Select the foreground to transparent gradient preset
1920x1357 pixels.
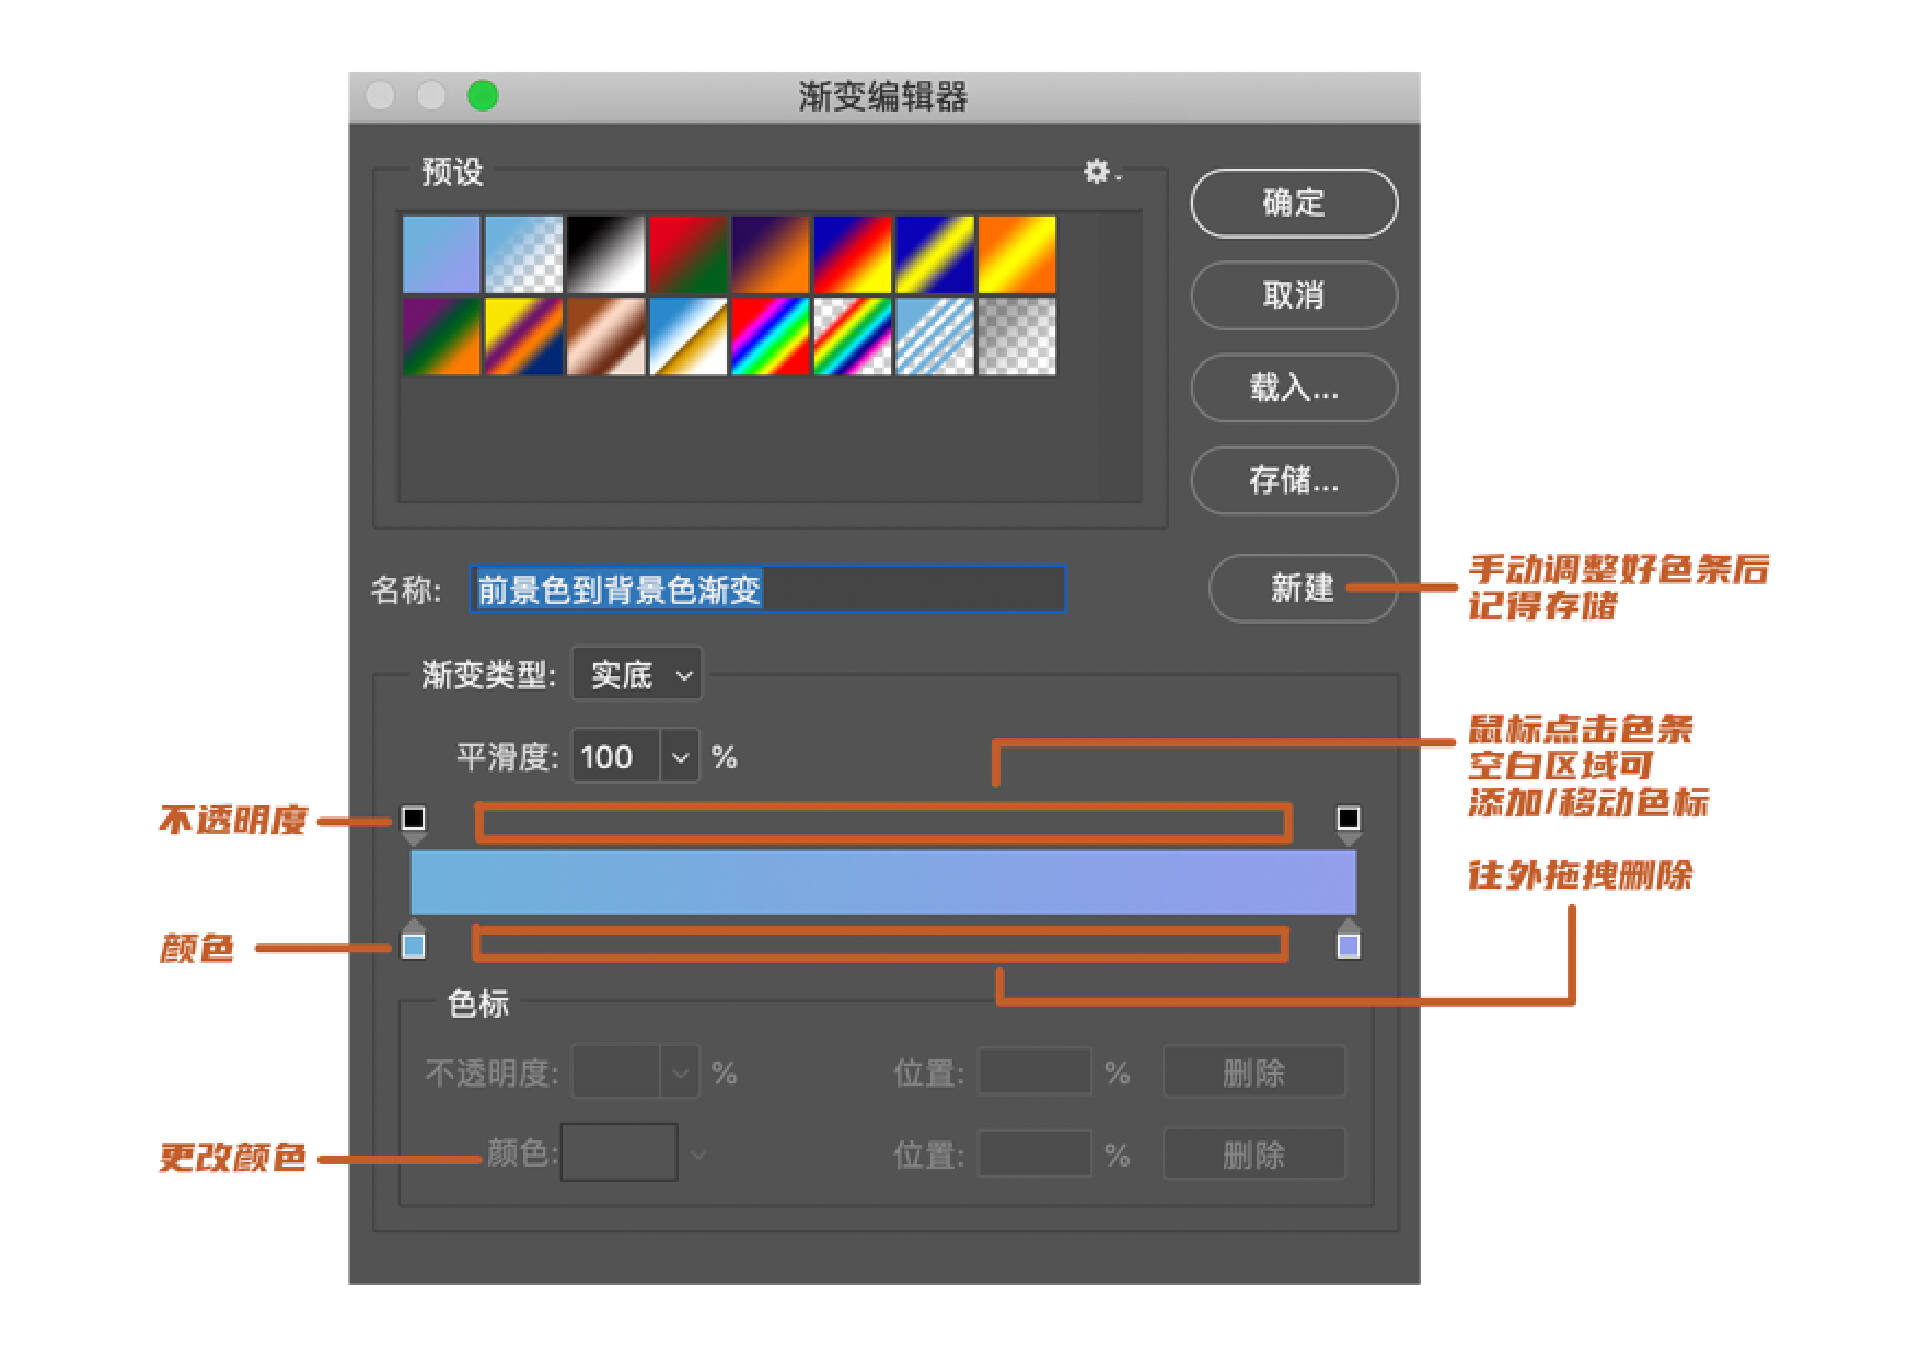click(x=524, y=254)
